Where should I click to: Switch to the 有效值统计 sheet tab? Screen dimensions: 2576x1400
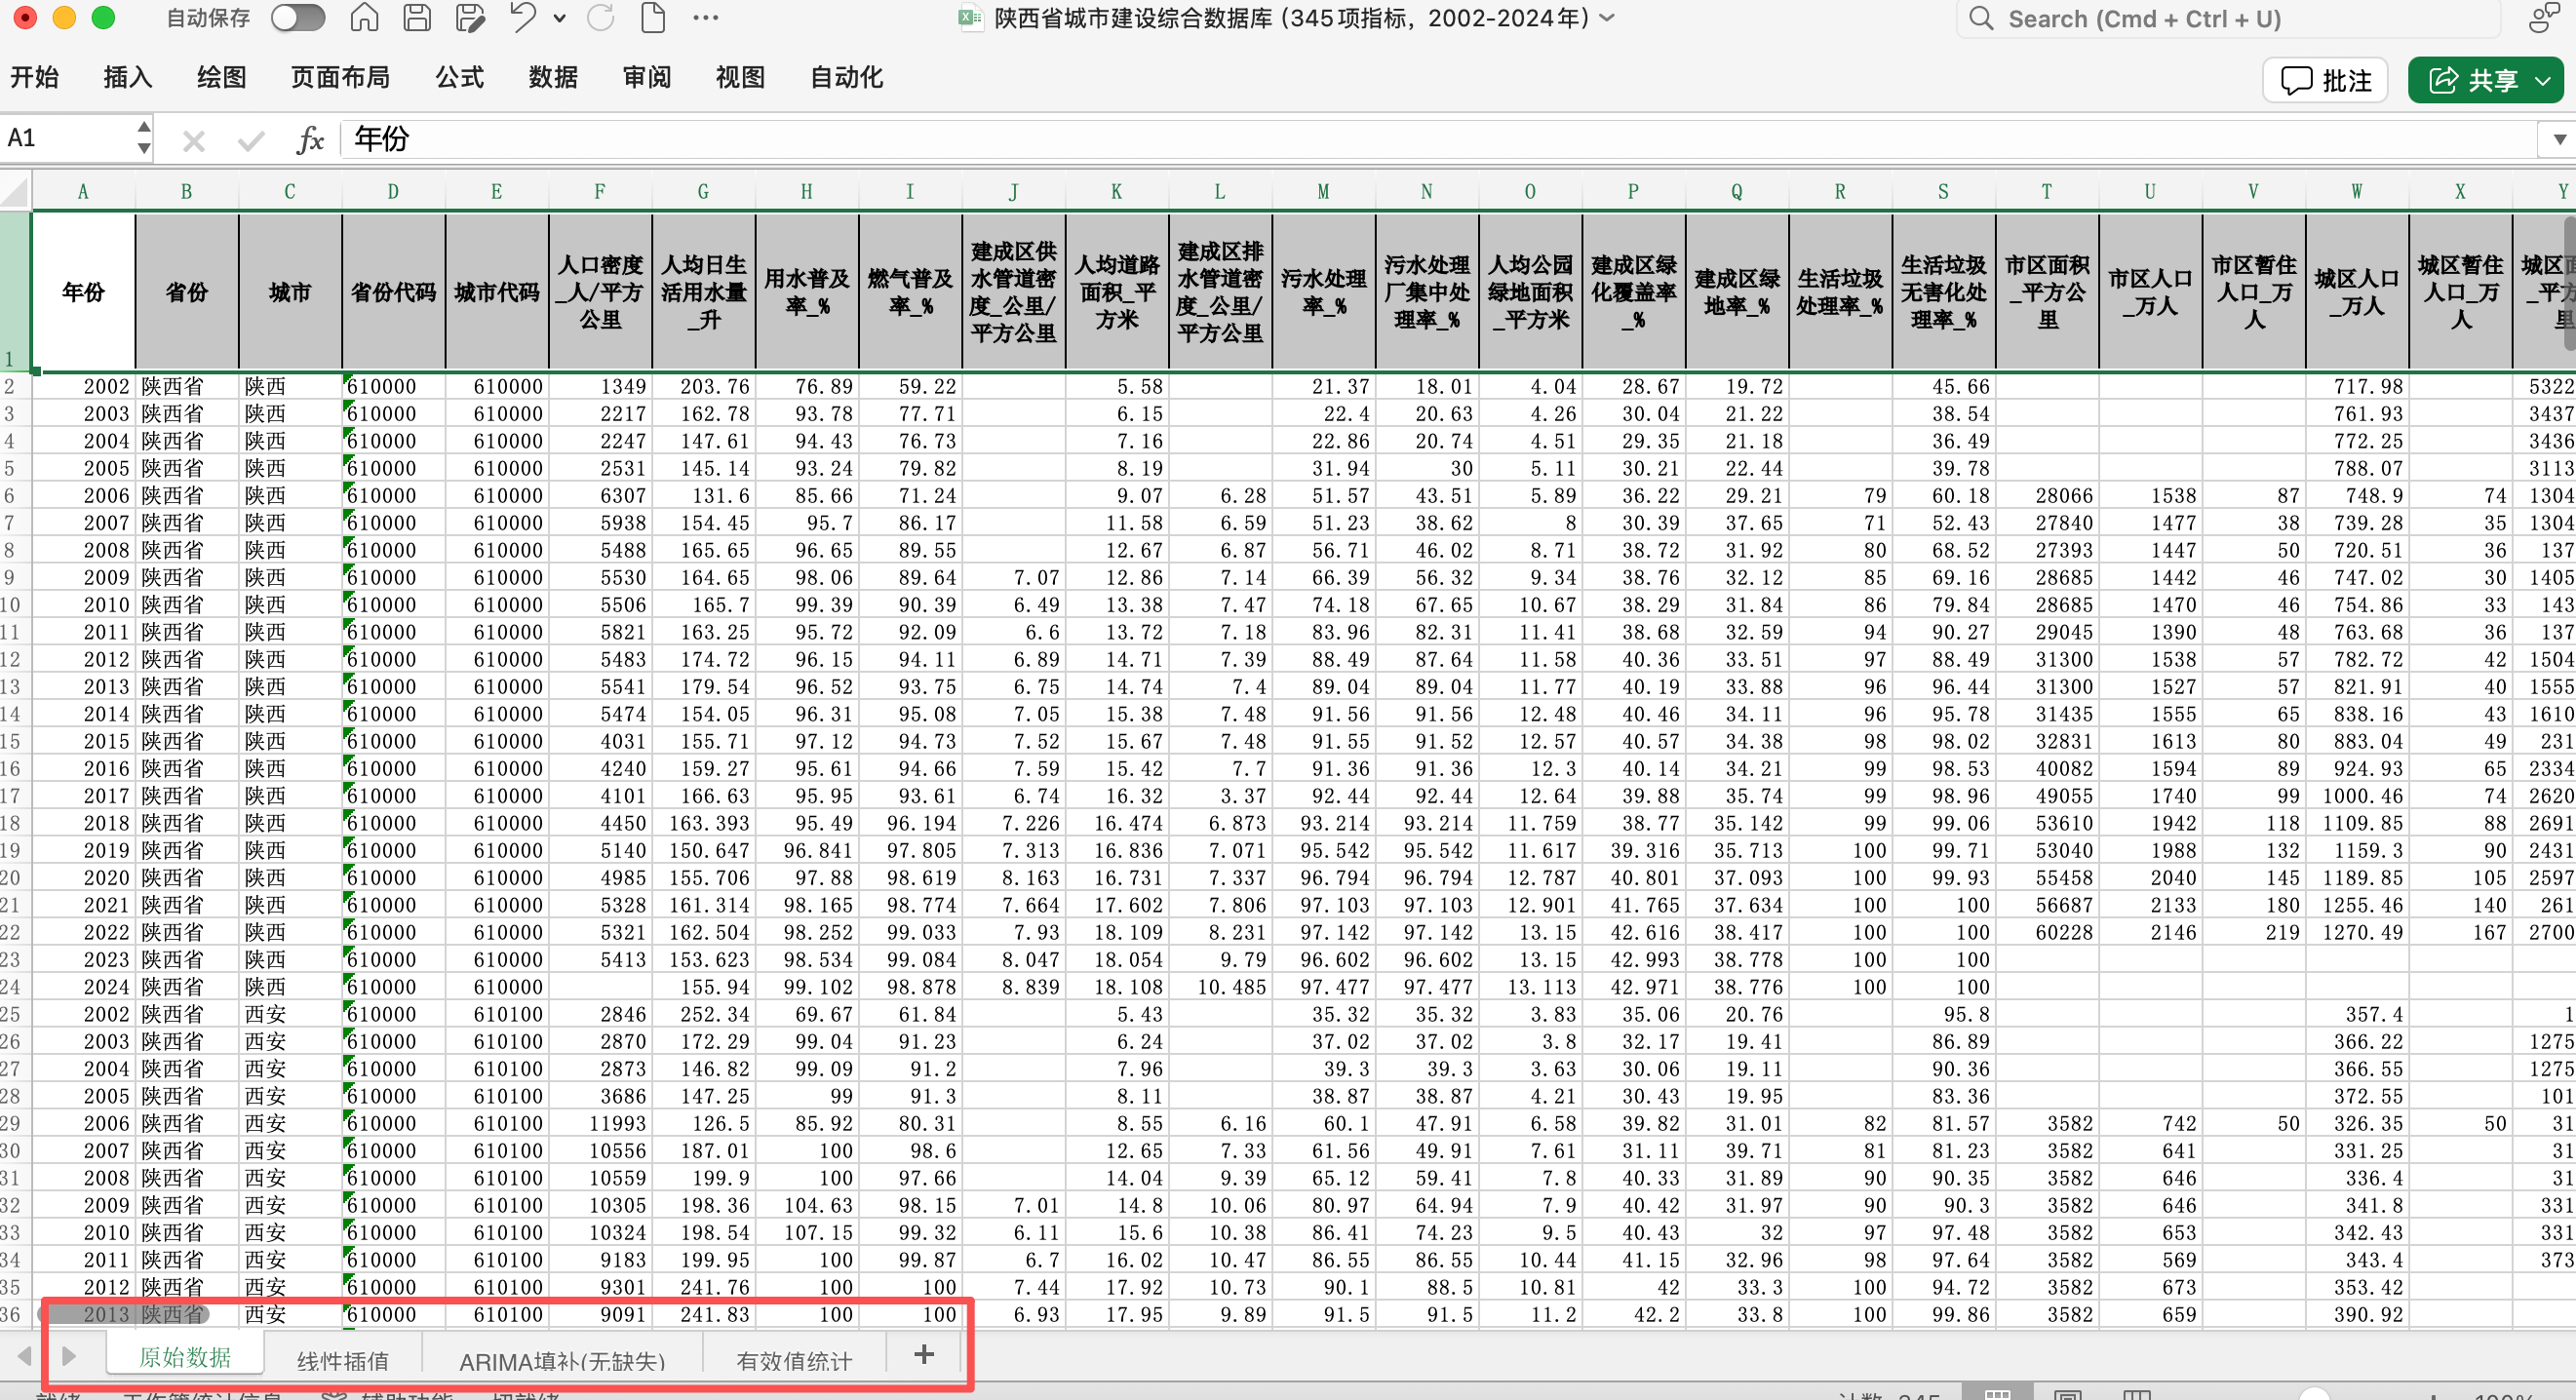pos(794,1360)
